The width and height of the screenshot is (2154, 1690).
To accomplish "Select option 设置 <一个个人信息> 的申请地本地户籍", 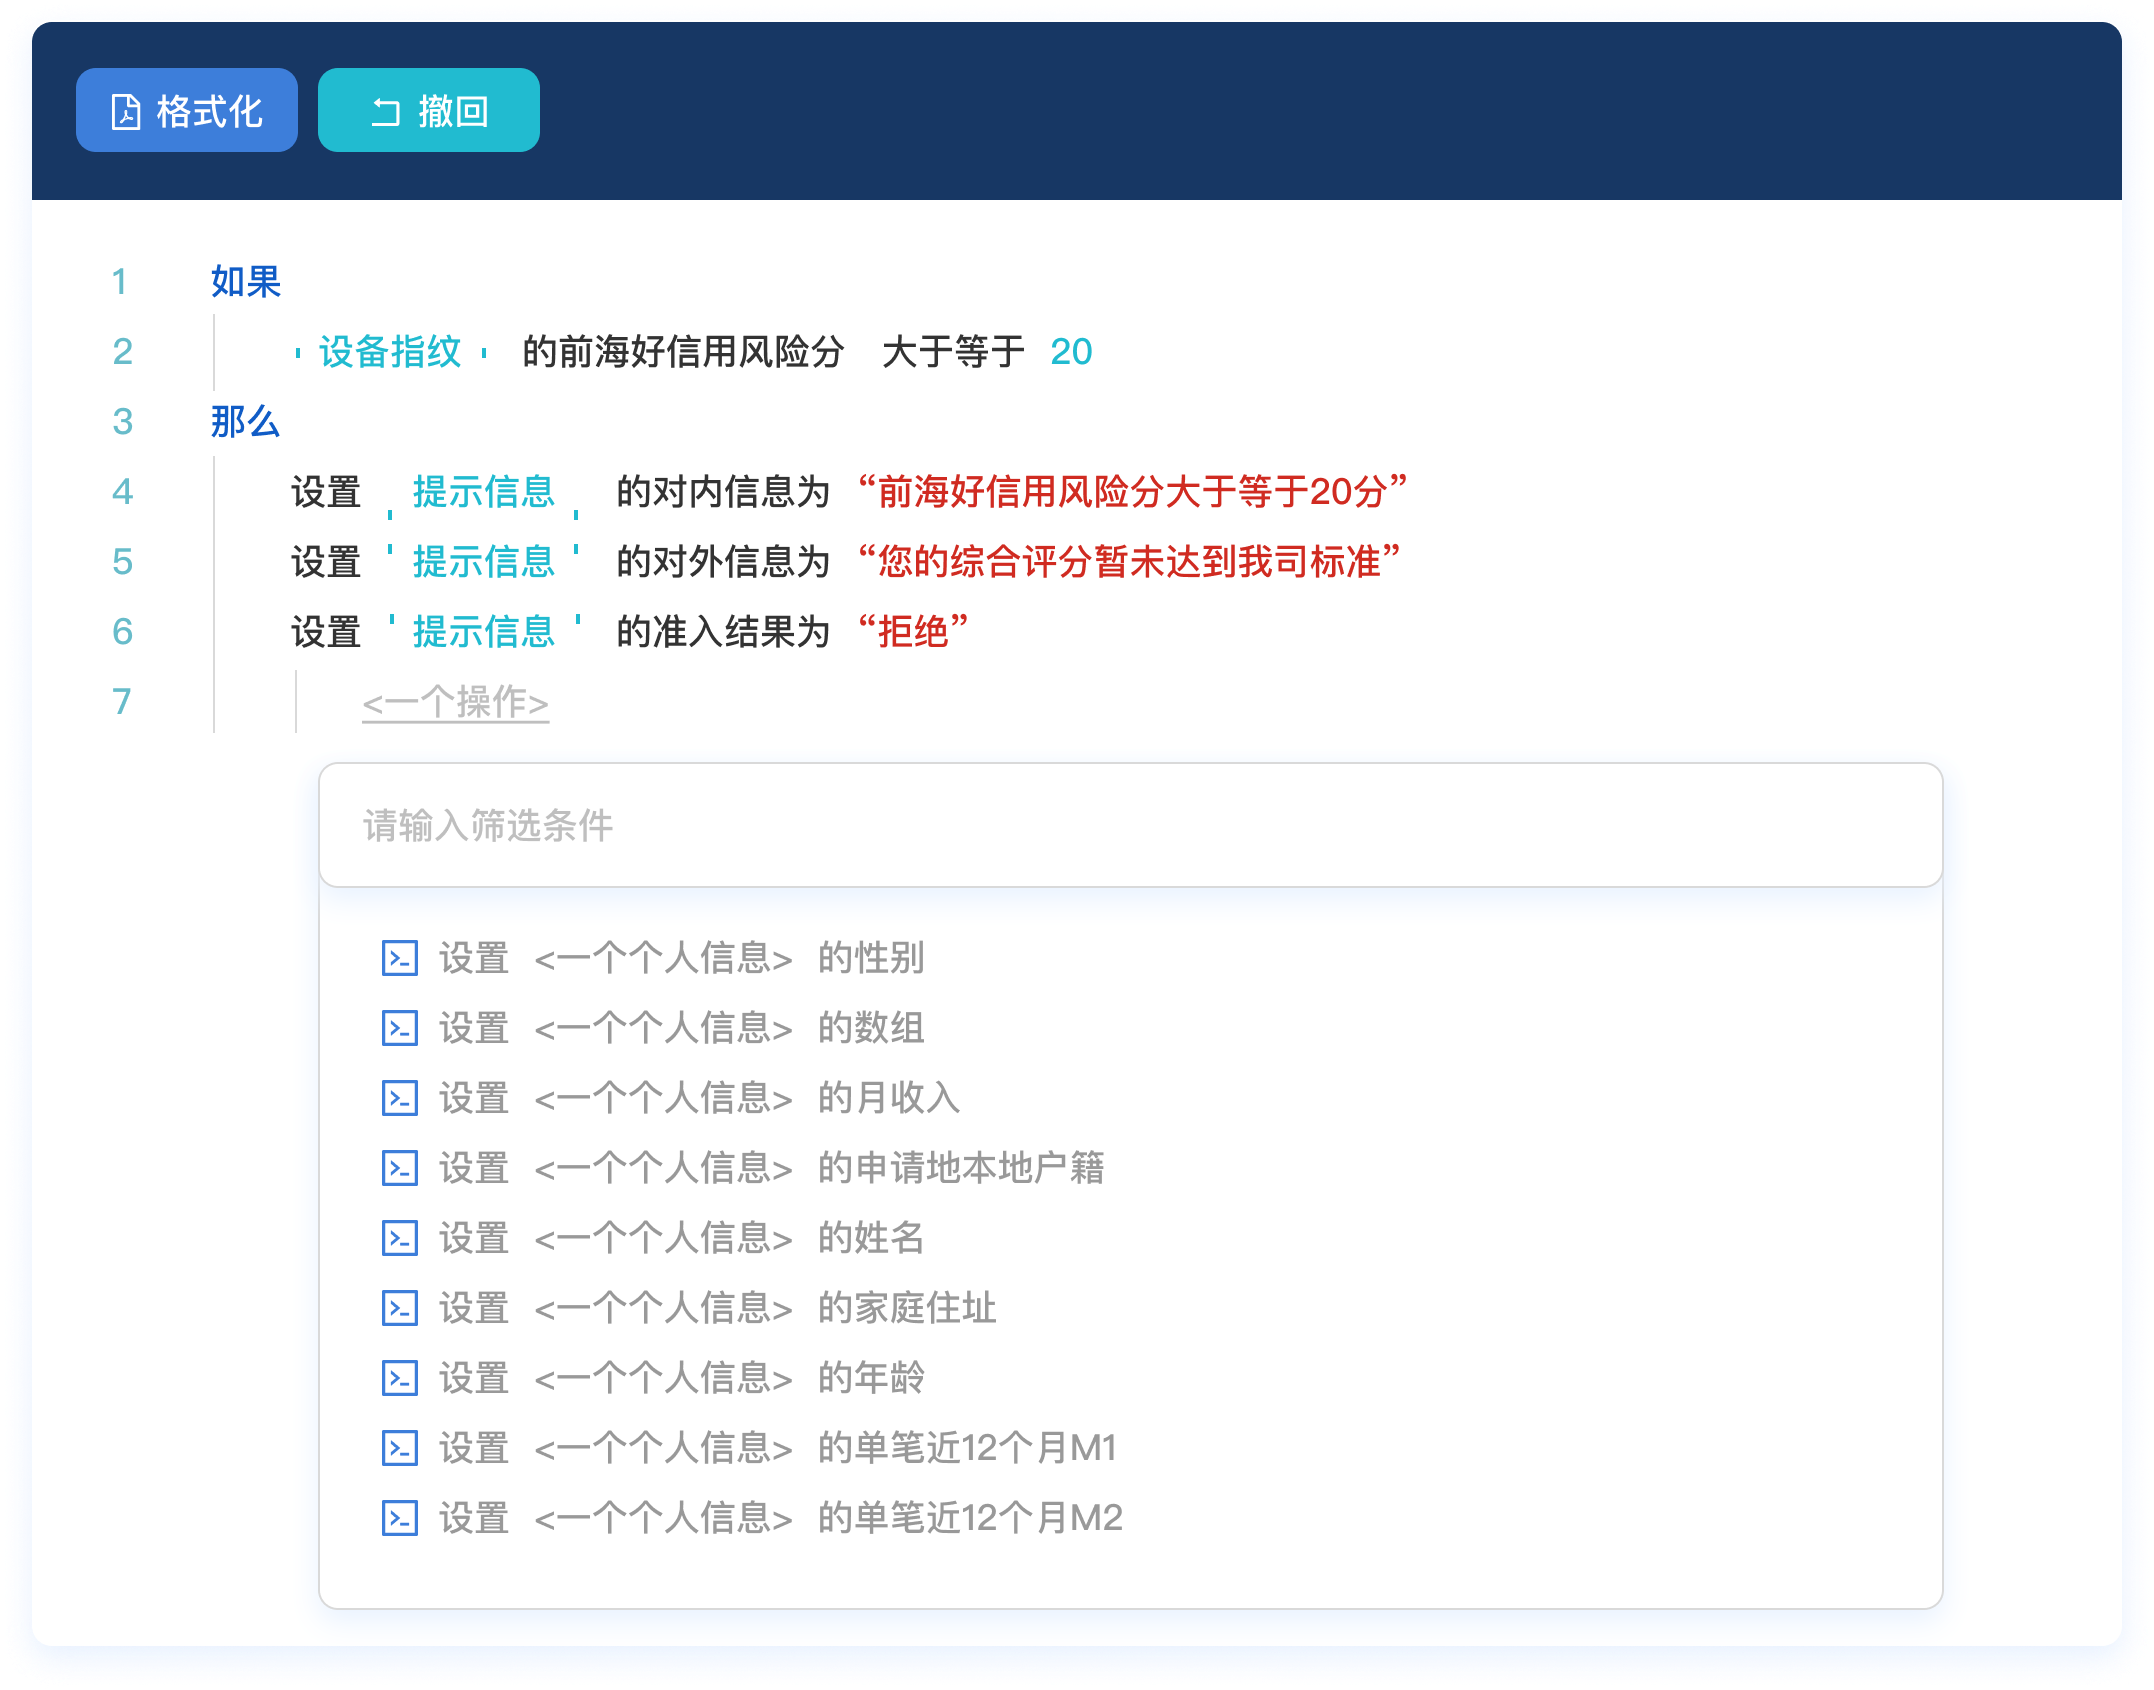I will [744, 1168].
